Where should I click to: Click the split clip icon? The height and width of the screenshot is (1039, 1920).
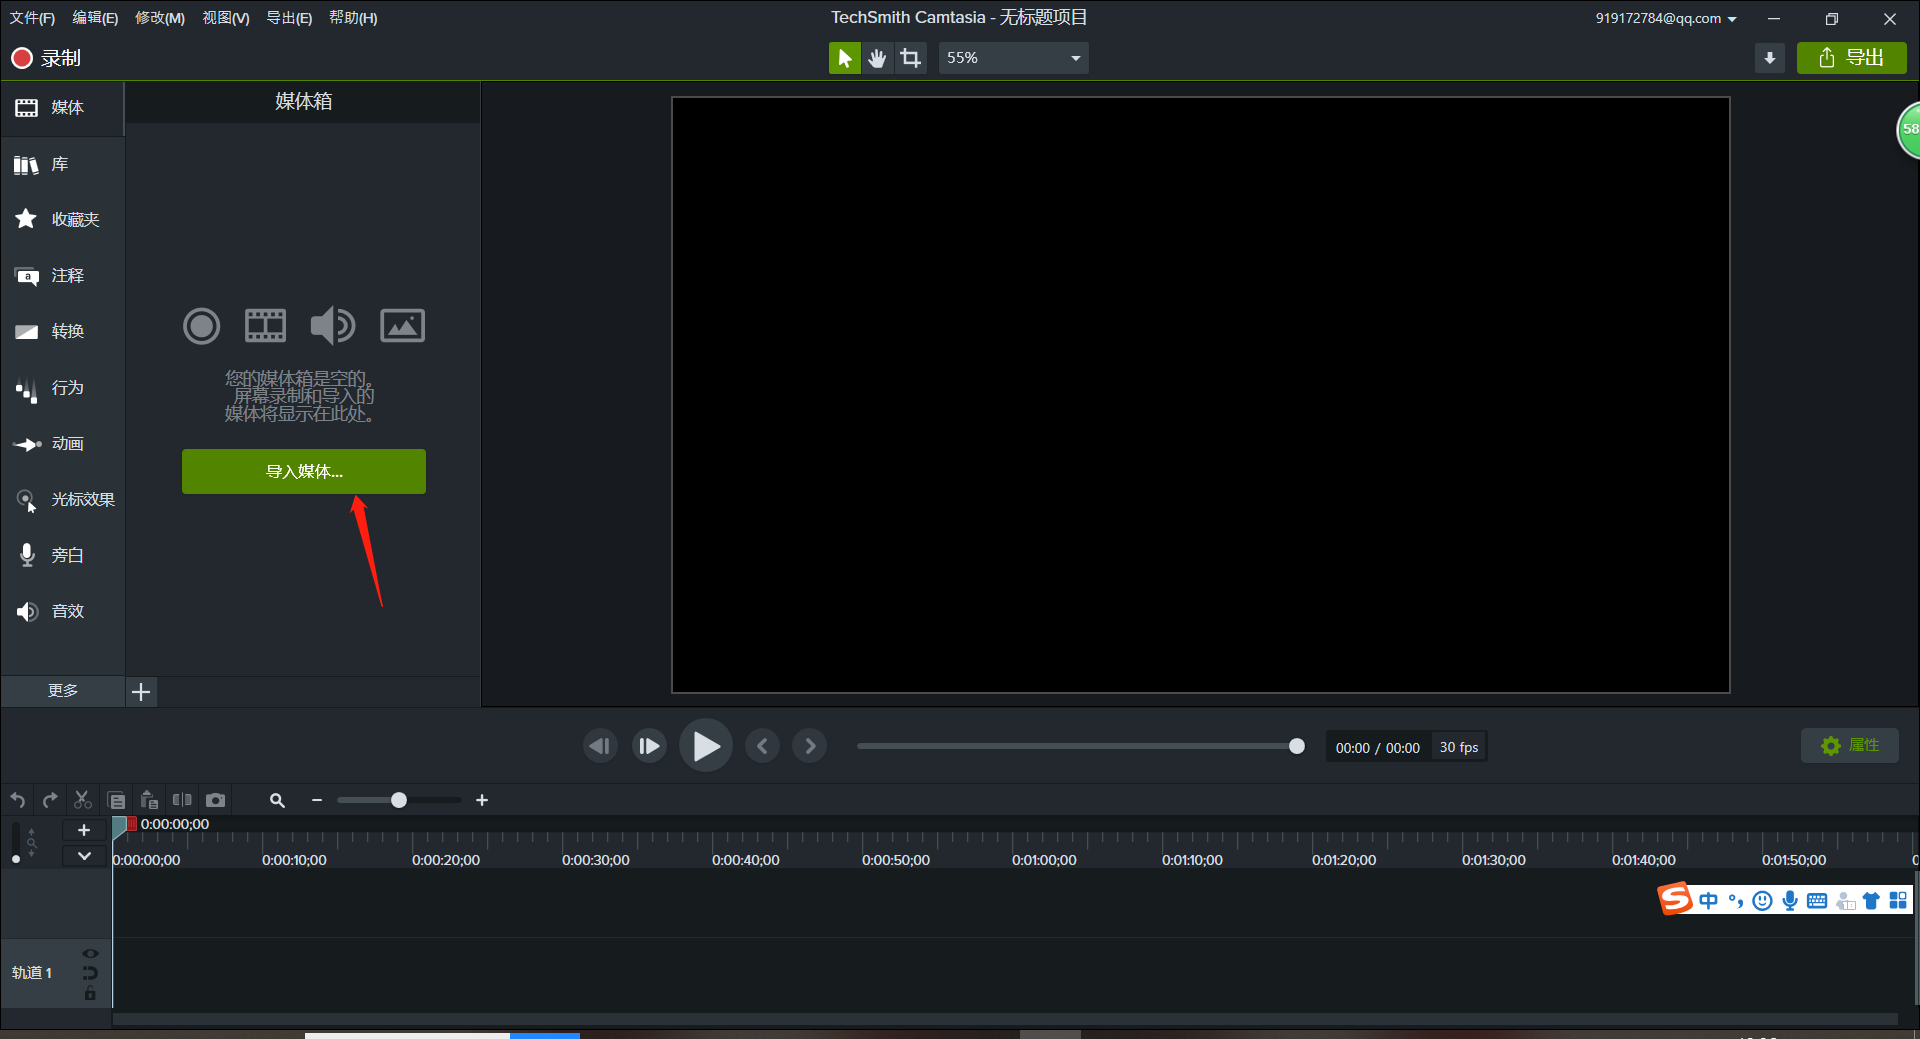click(182, 800)
